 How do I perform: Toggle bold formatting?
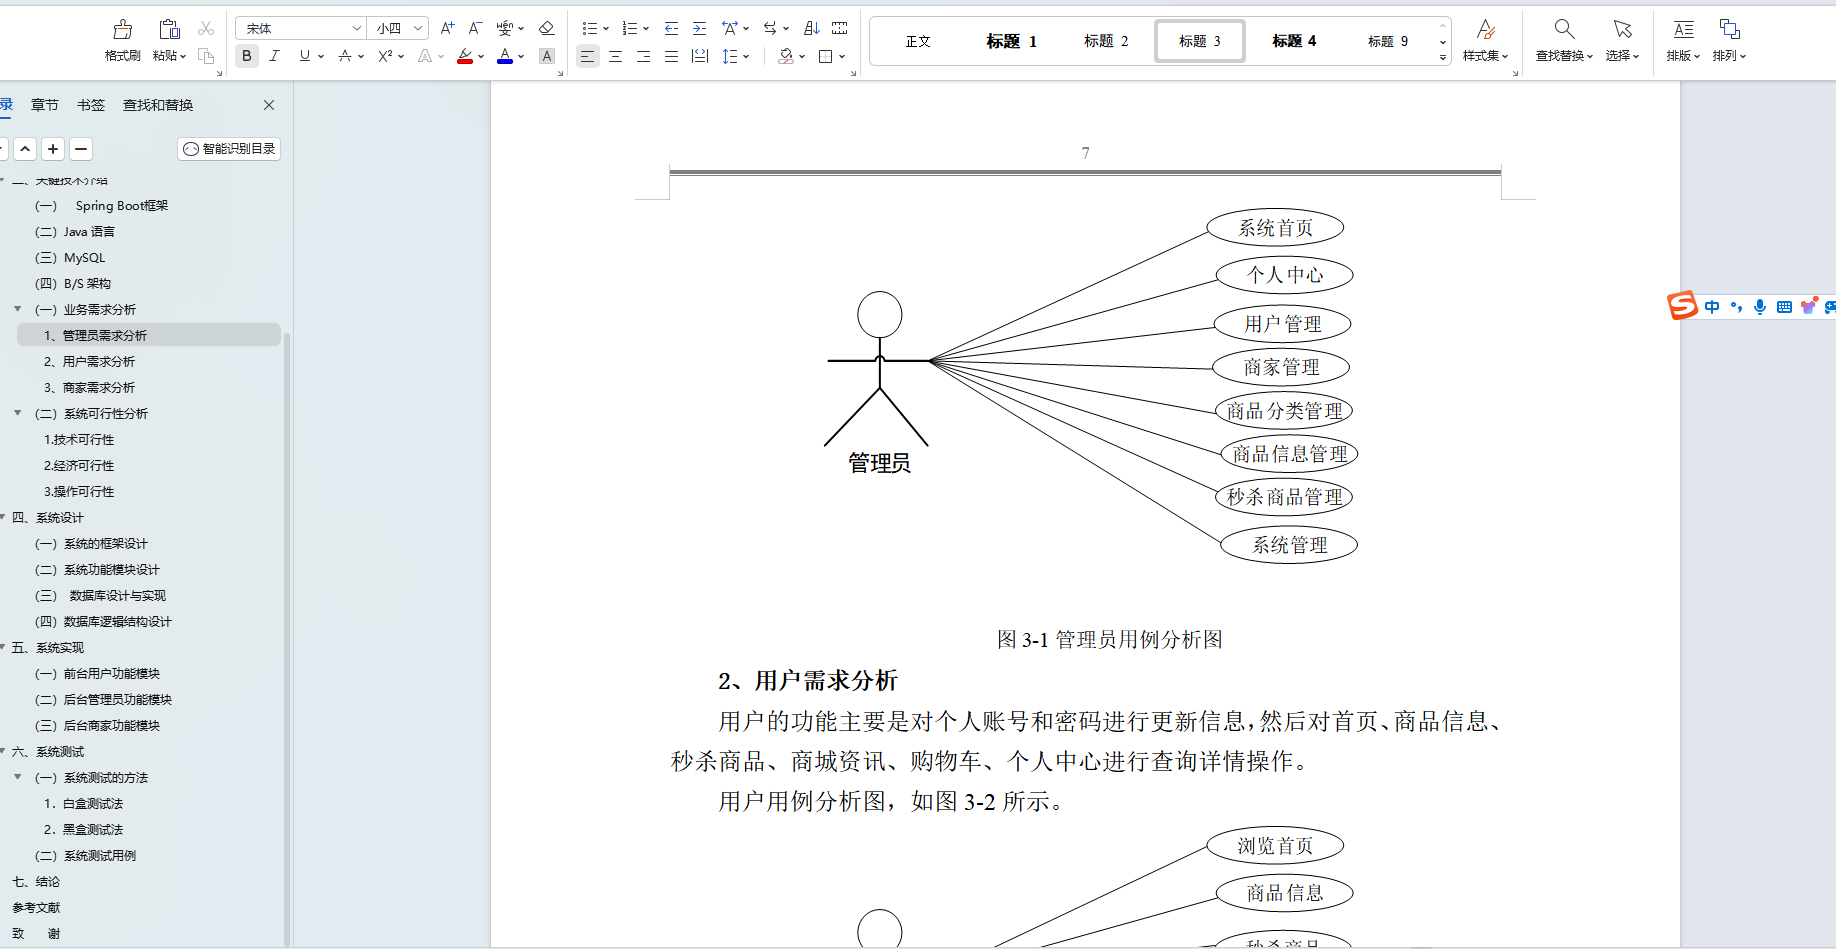(247, 56)
